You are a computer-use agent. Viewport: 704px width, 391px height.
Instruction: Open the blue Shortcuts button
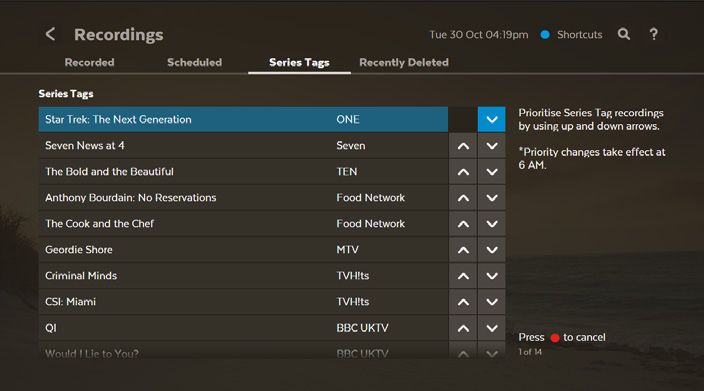[572, 35]
